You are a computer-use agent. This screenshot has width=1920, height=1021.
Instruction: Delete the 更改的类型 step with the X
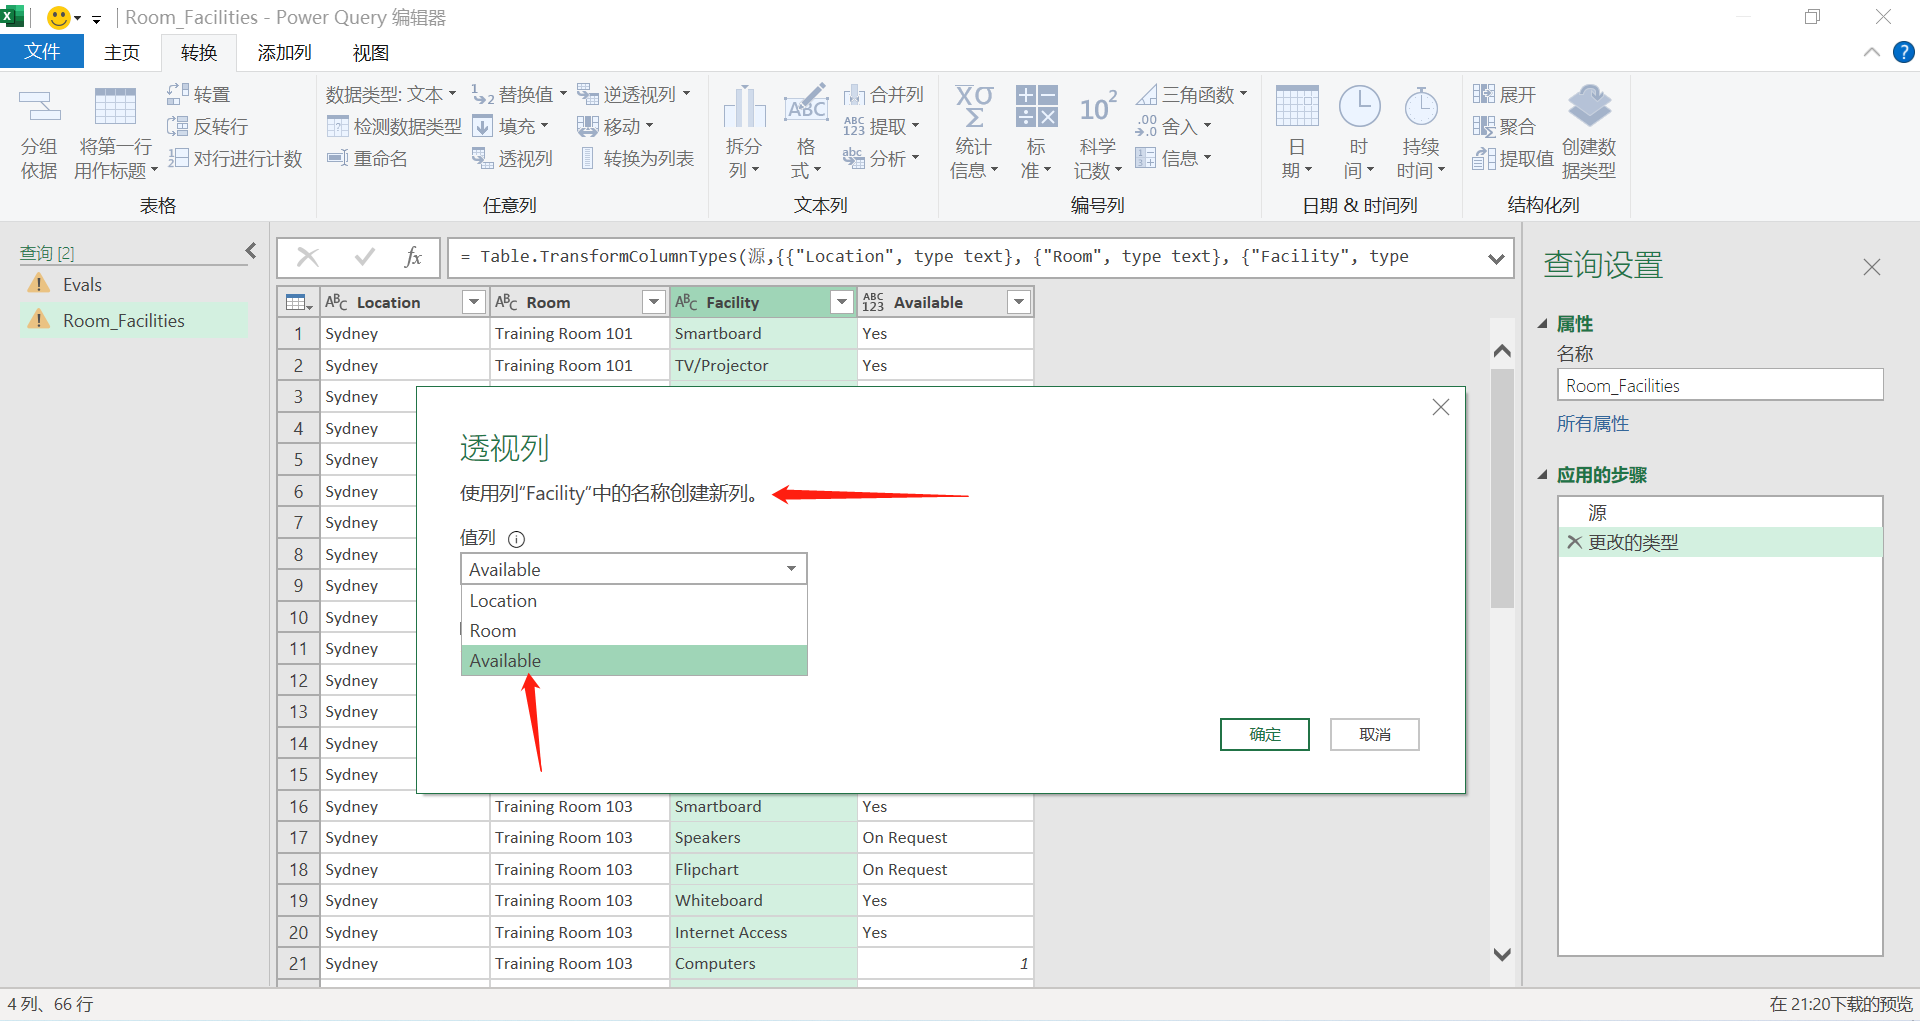coord(1573,542)
